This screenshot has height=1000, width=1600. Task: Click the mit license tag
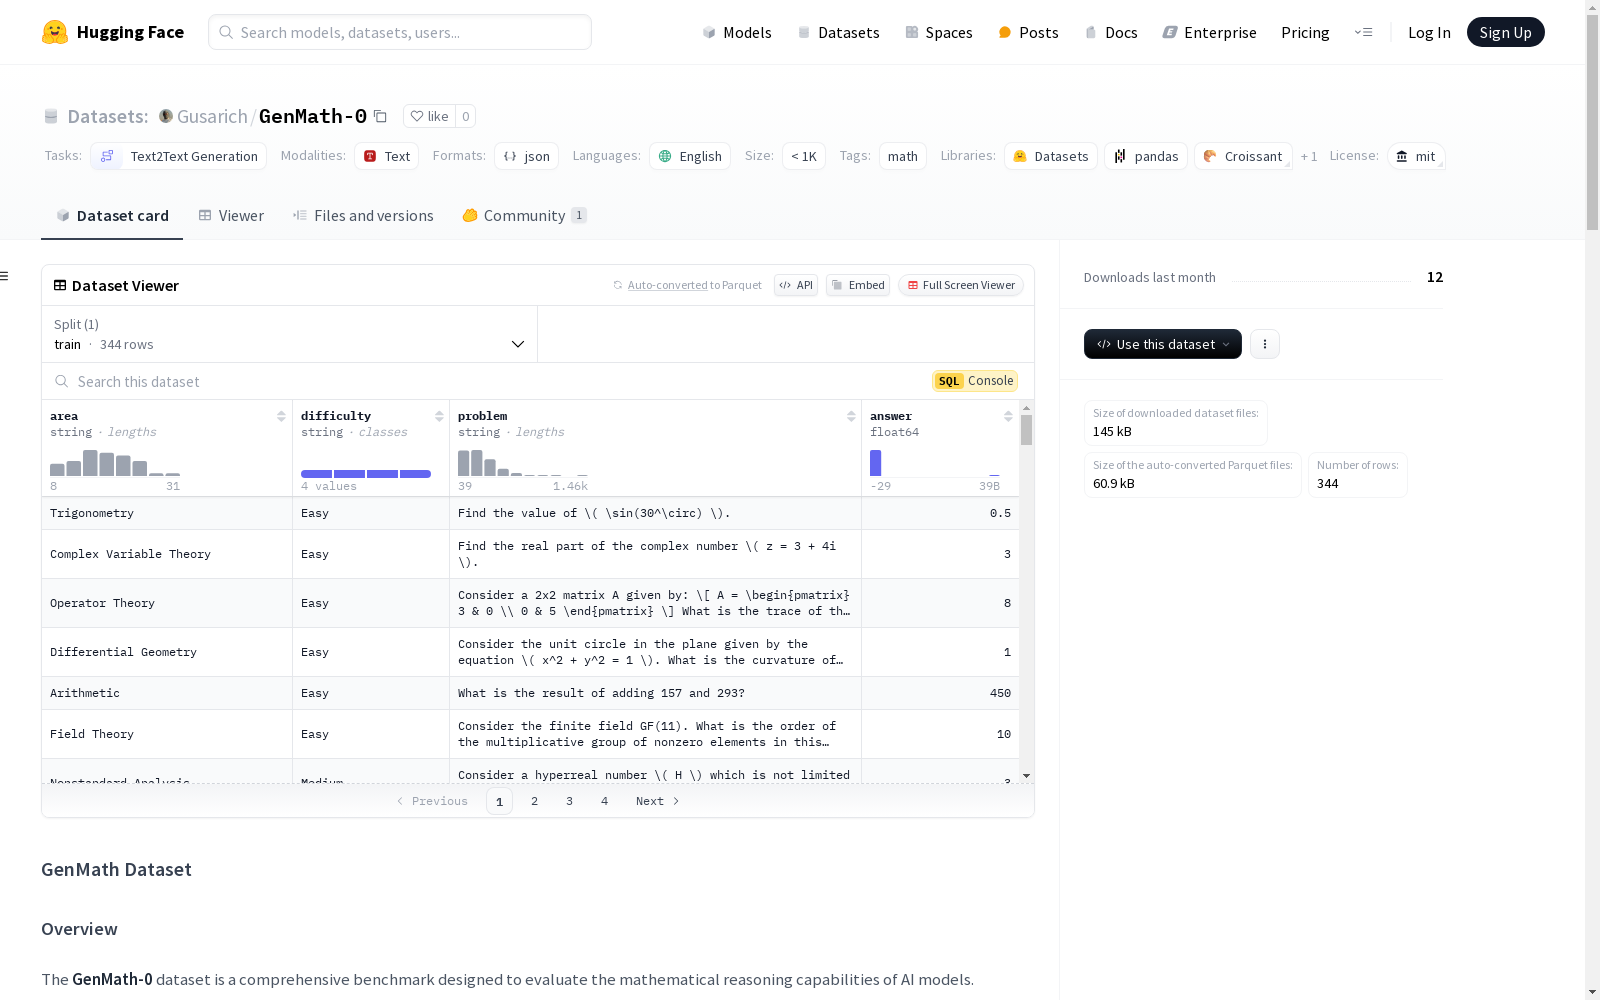click(x=1416, y=156)
